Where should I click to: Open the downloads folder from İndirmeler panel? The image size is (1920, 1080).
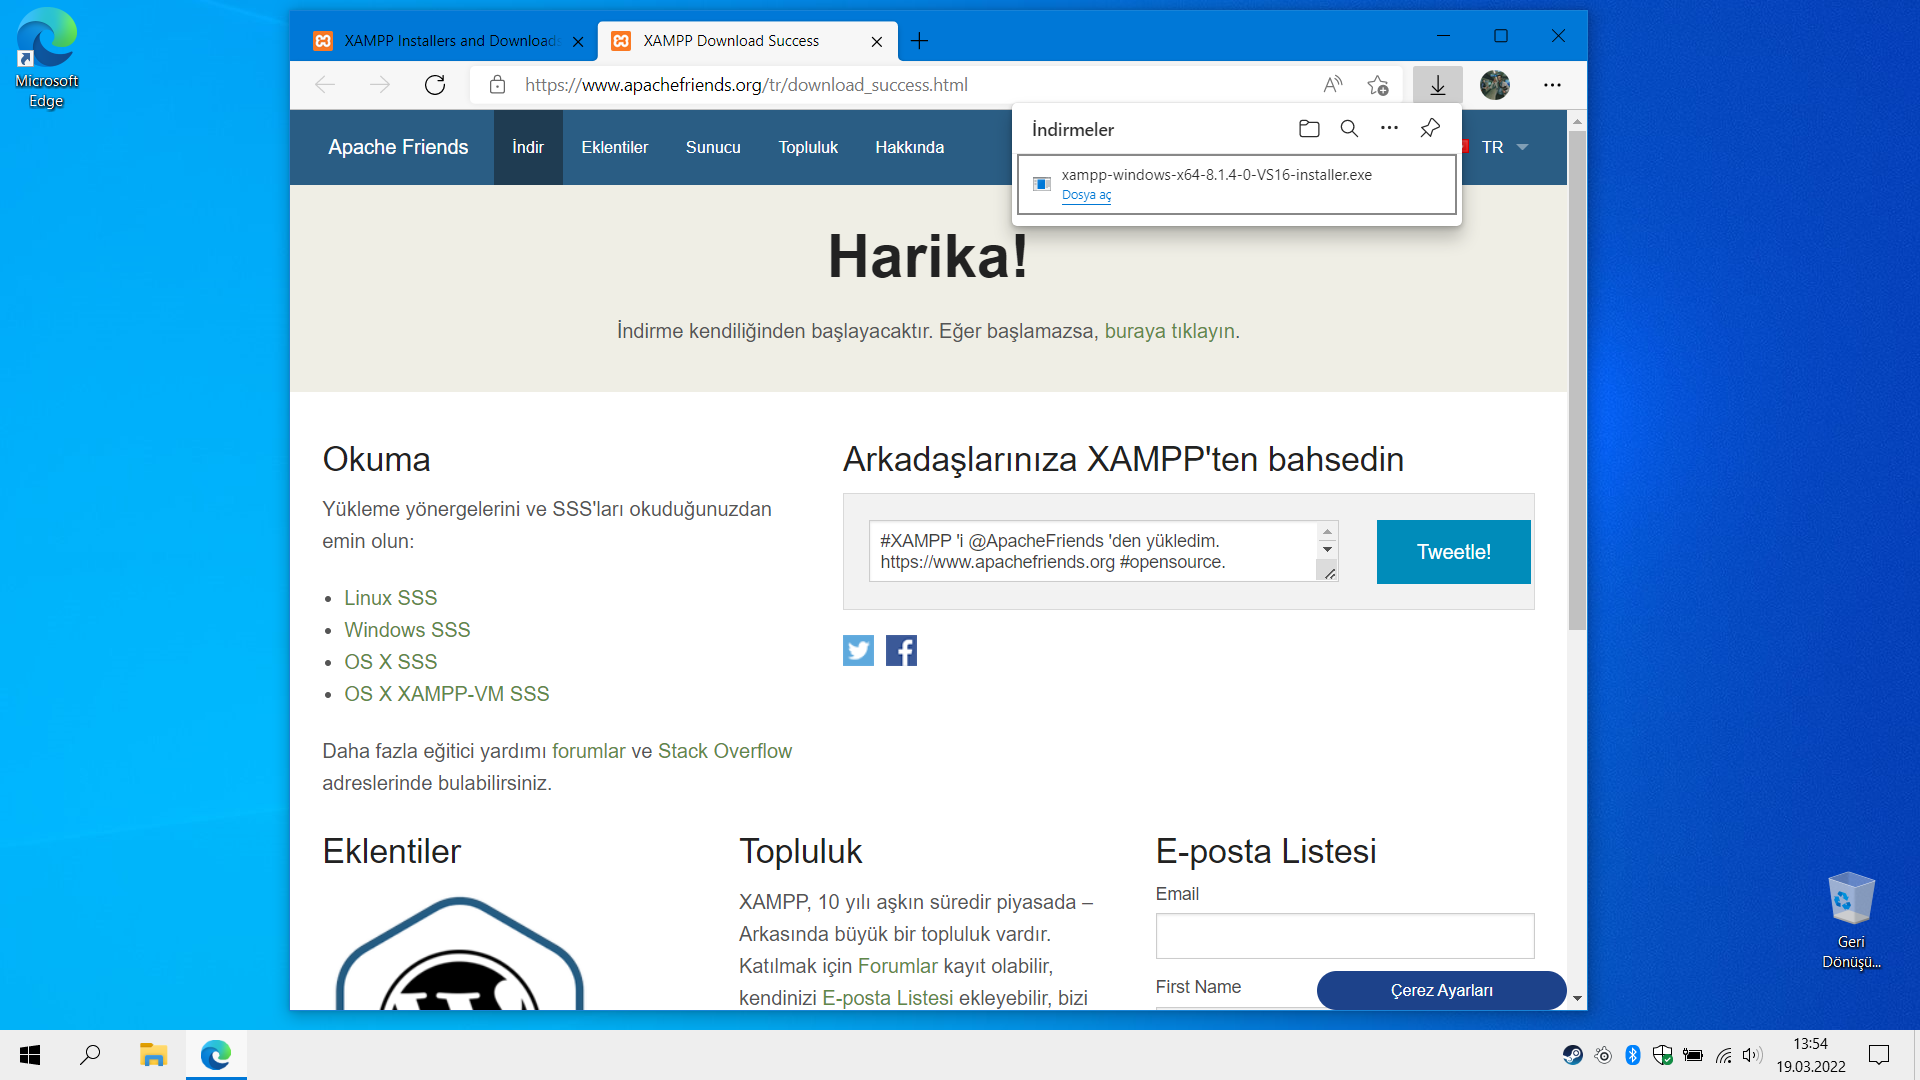pyautogui.click(x=1309, y=129)
